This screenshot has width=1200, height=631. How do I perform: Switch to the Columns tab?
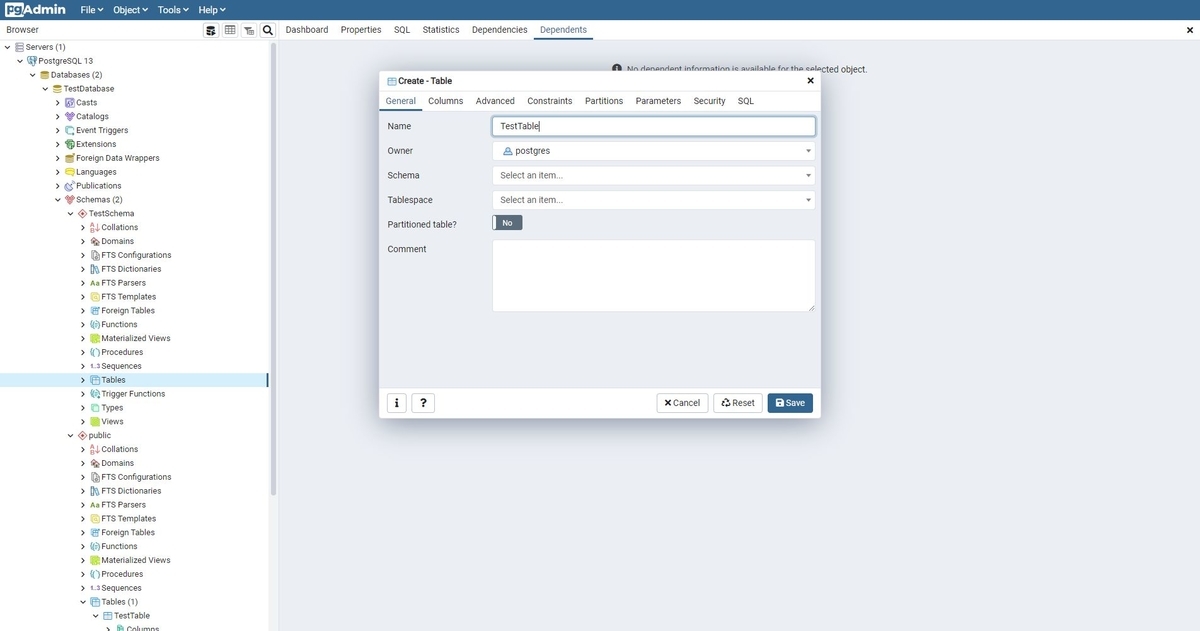point(446,101)
